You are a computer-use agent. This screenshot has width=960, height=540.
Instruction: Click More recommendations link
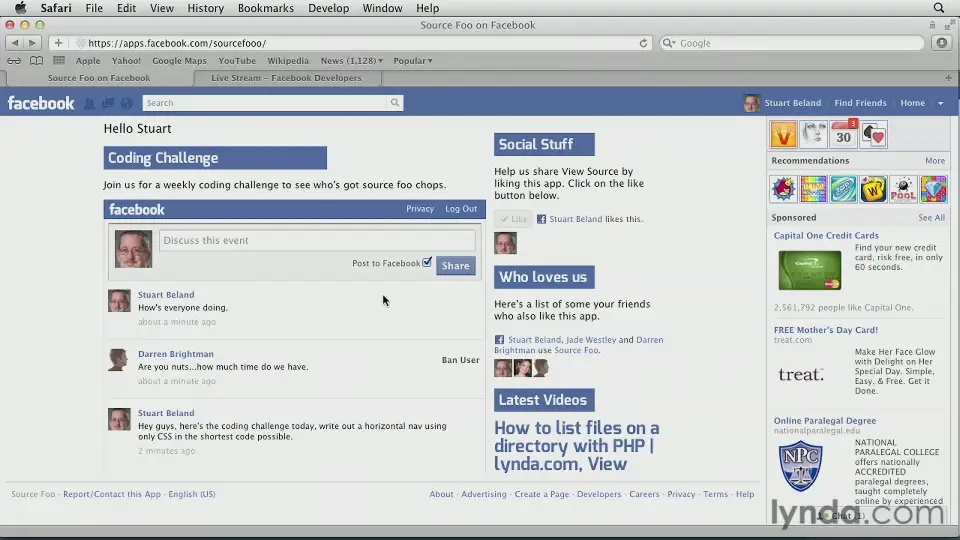[x=935, y=160]
